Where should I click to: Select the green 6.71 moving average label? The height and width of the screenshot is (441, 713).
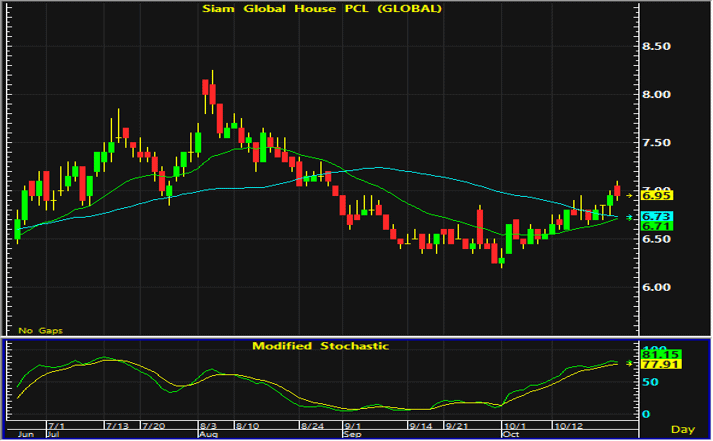pyautogui.click(x=657, y=226)
